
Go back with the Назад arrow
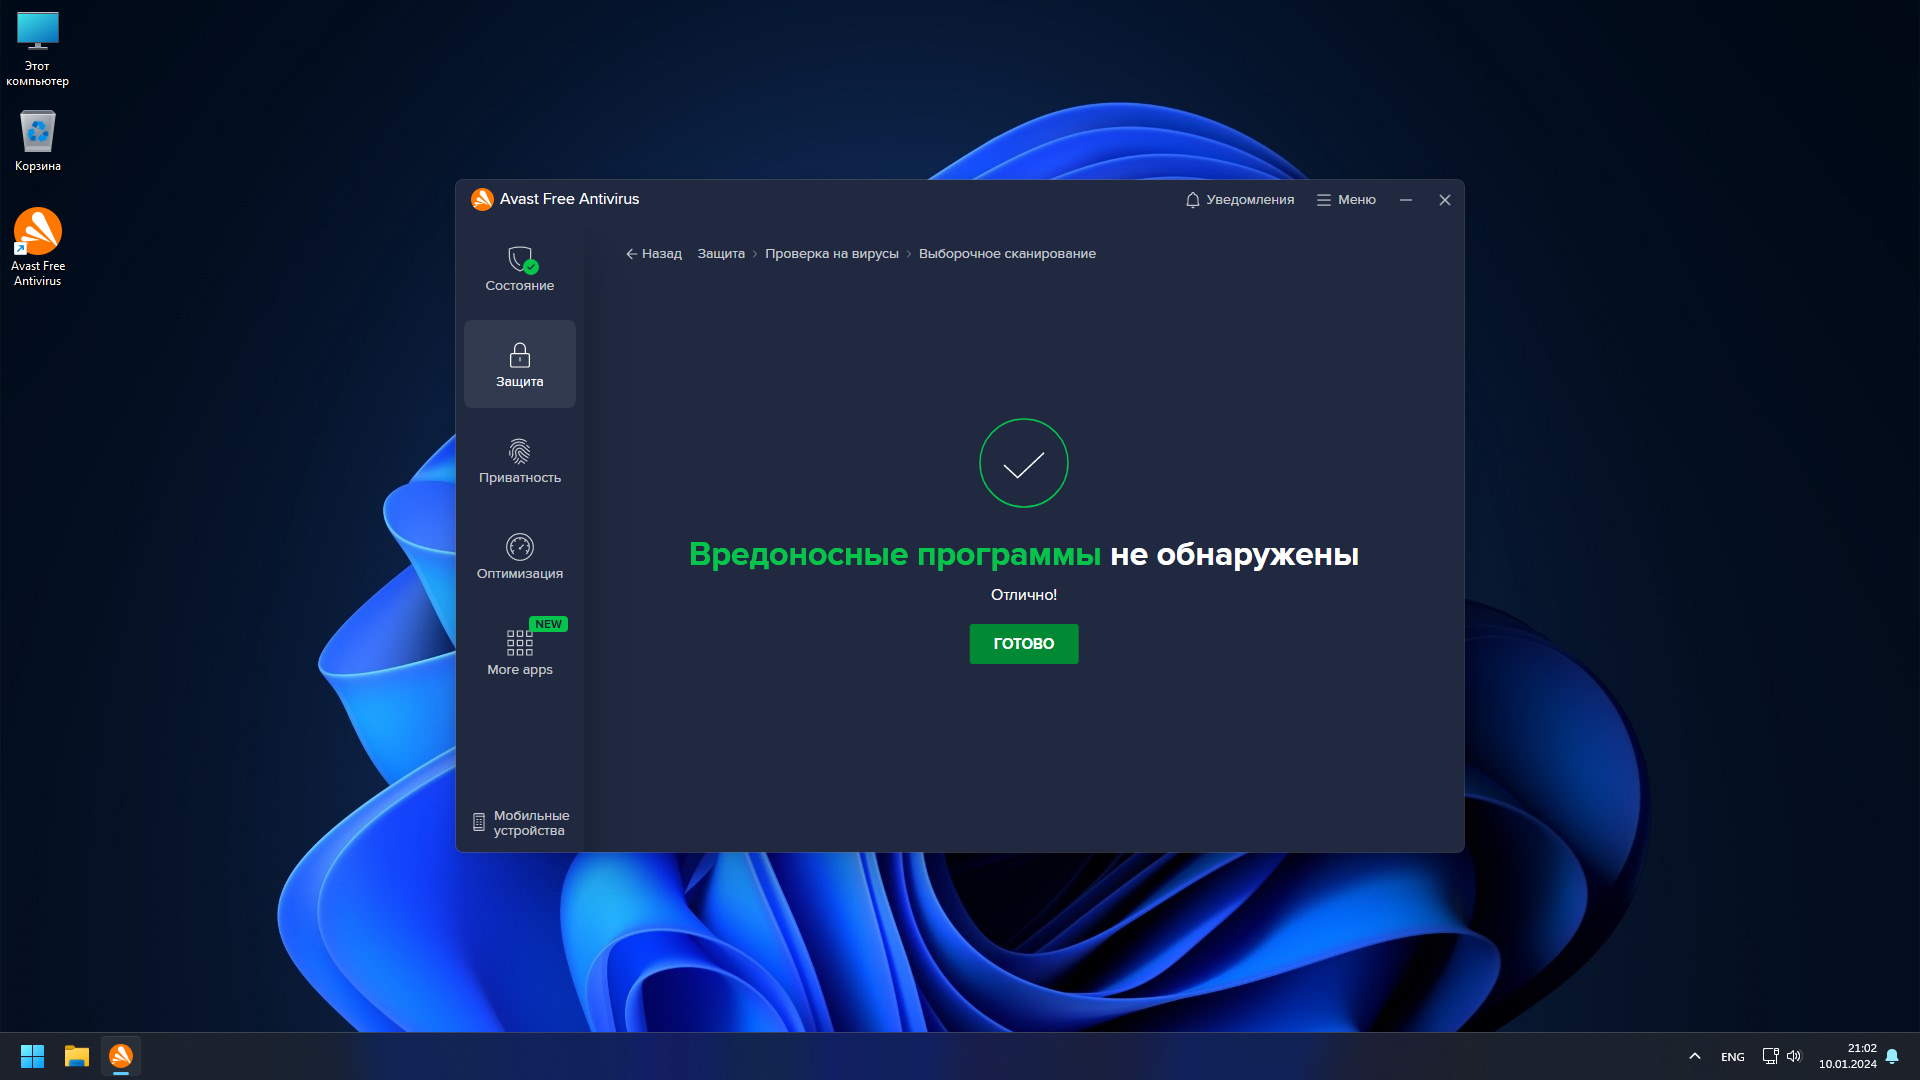(x=653, y=254)
